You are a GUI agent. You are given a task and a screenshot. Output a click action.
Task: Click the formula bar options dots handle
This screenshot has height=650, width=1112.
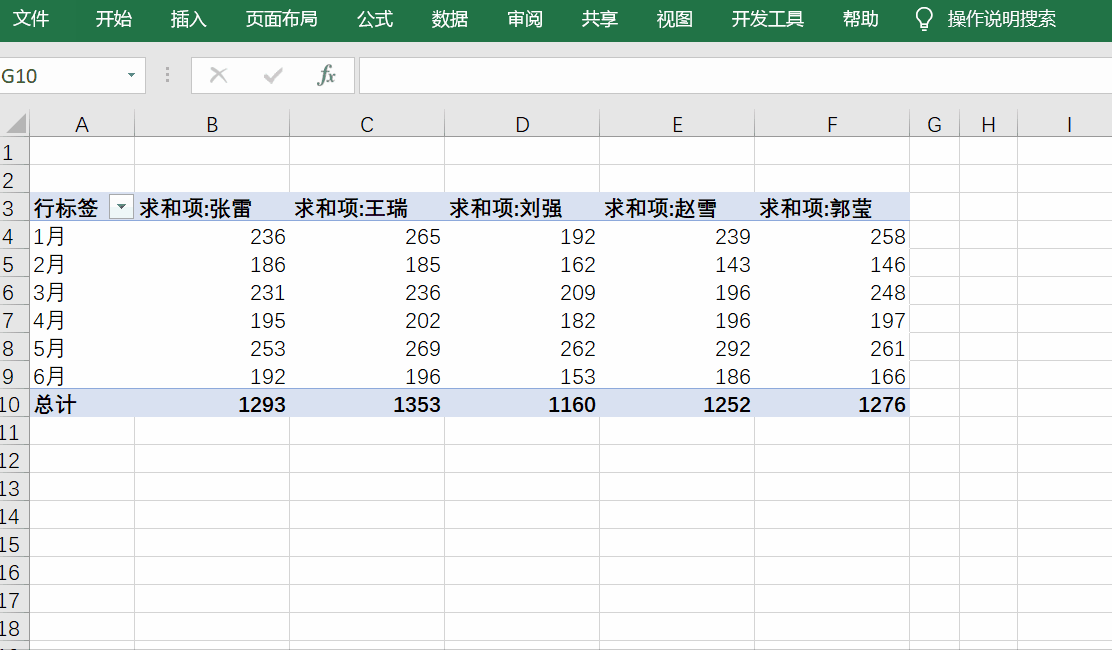(167, 76)
